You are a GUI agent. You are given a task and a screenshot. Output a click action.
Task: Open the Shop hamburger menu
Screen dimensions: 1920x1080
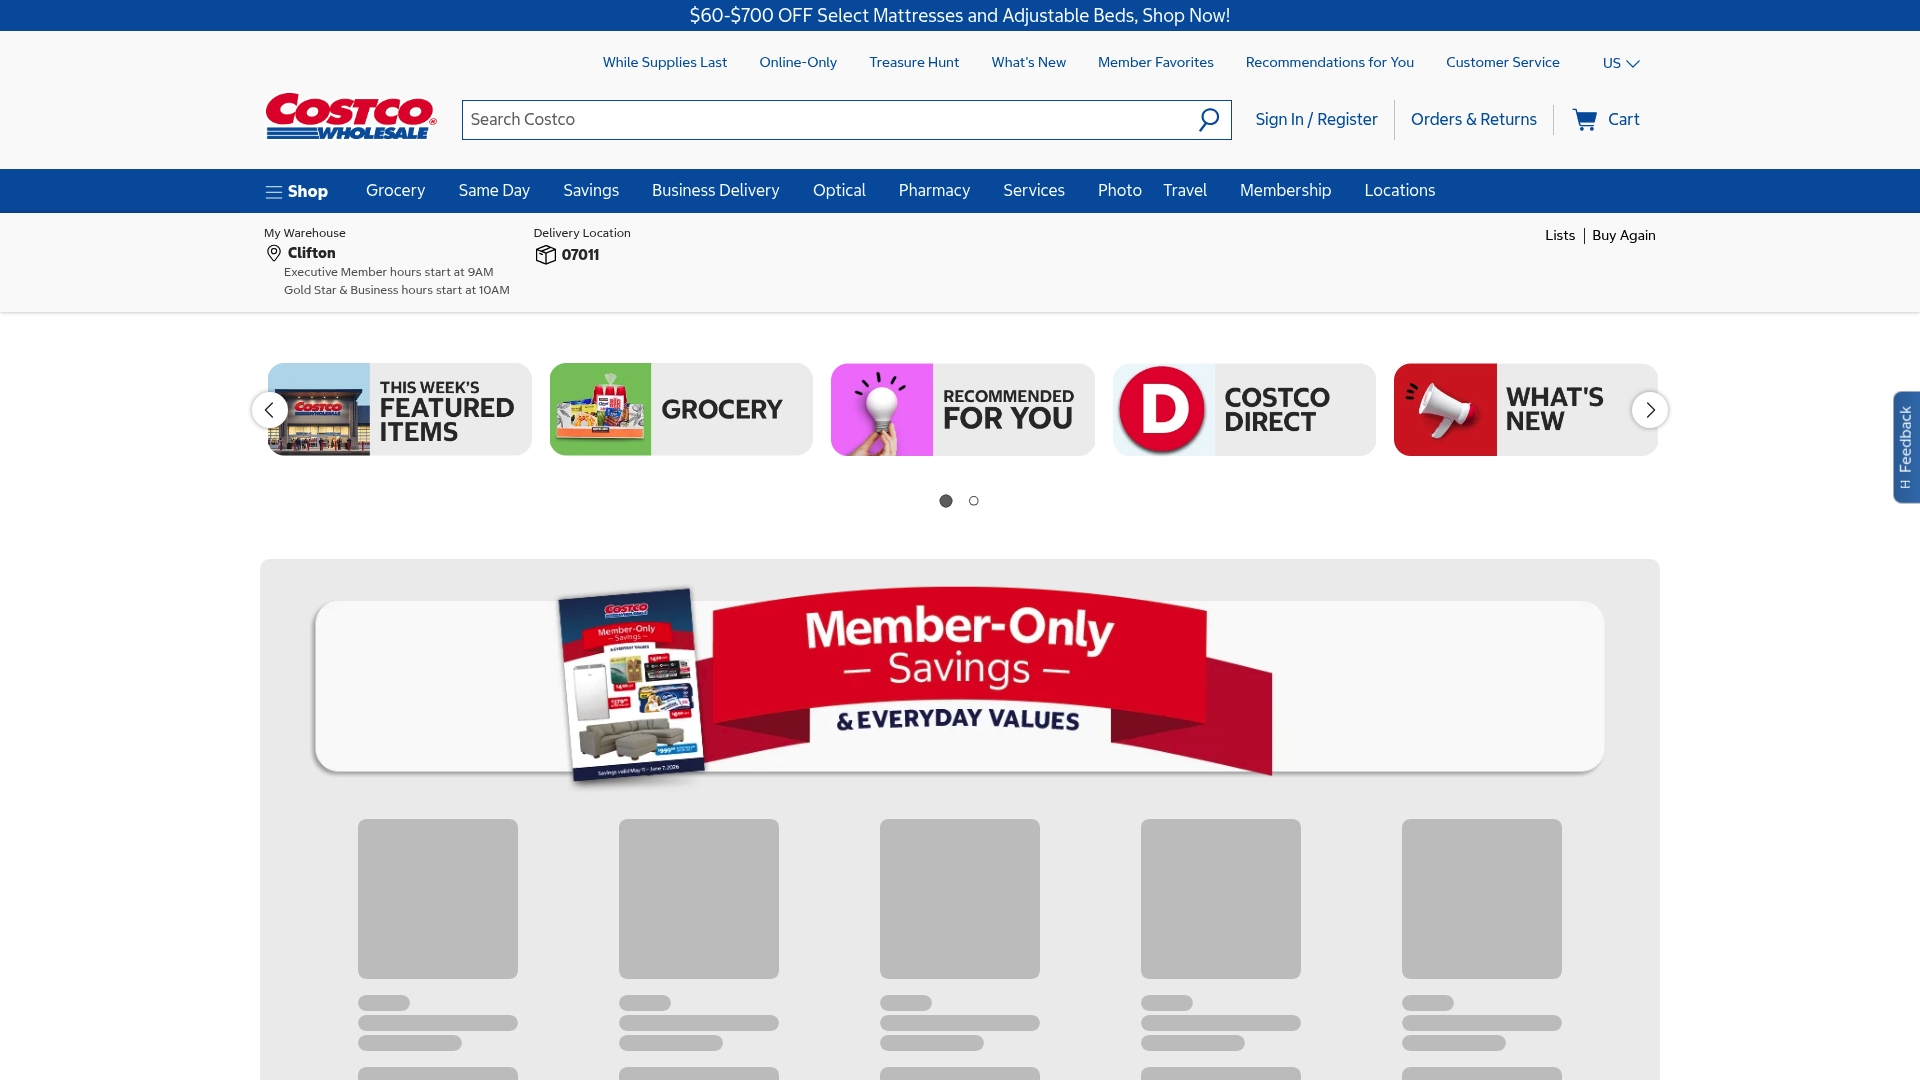click(x=296, y=191)
